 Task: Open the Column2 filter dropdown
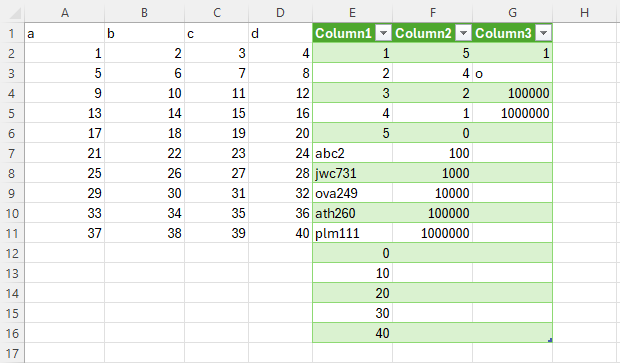[x=463, y=33]
